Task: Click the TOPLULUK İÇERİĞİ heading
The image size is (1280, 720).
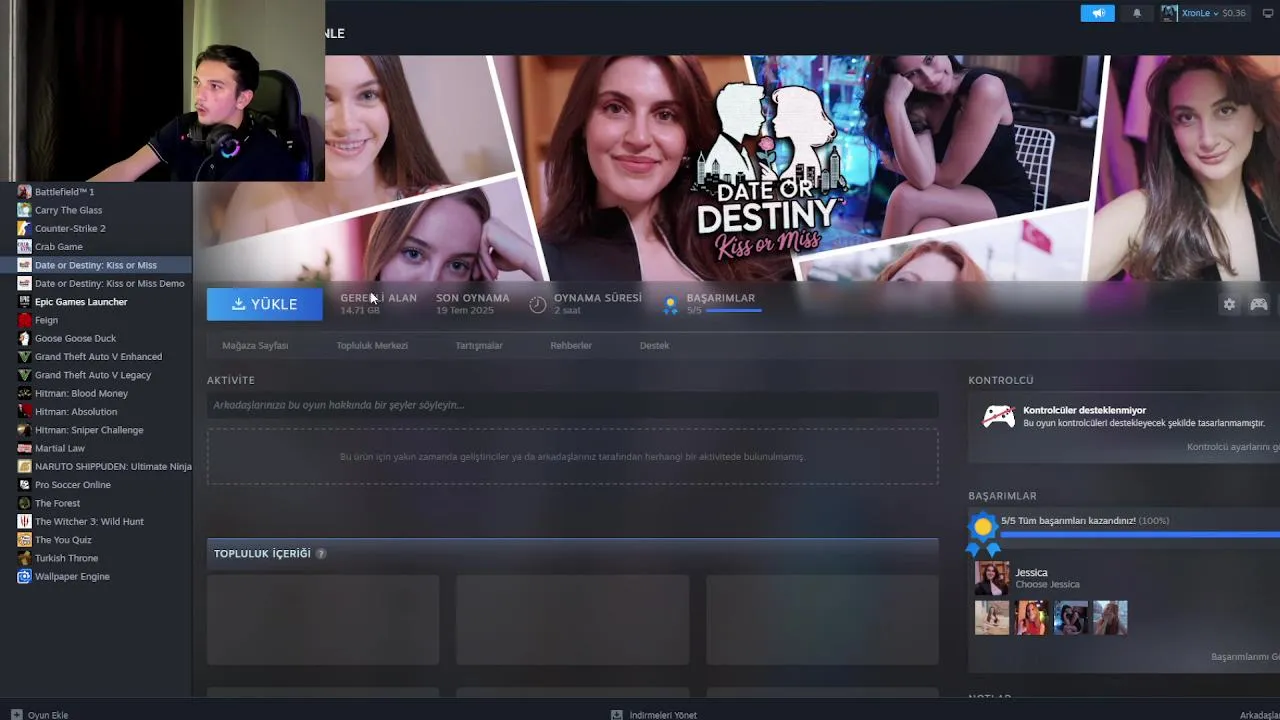Action: click(262, 553)
